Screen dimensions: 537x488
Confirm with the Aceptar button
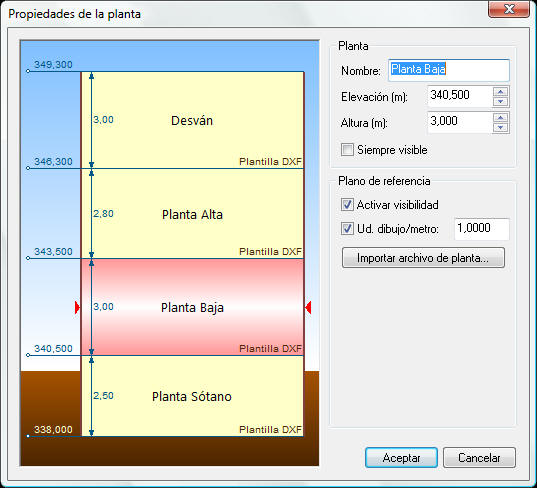(401, 458)
